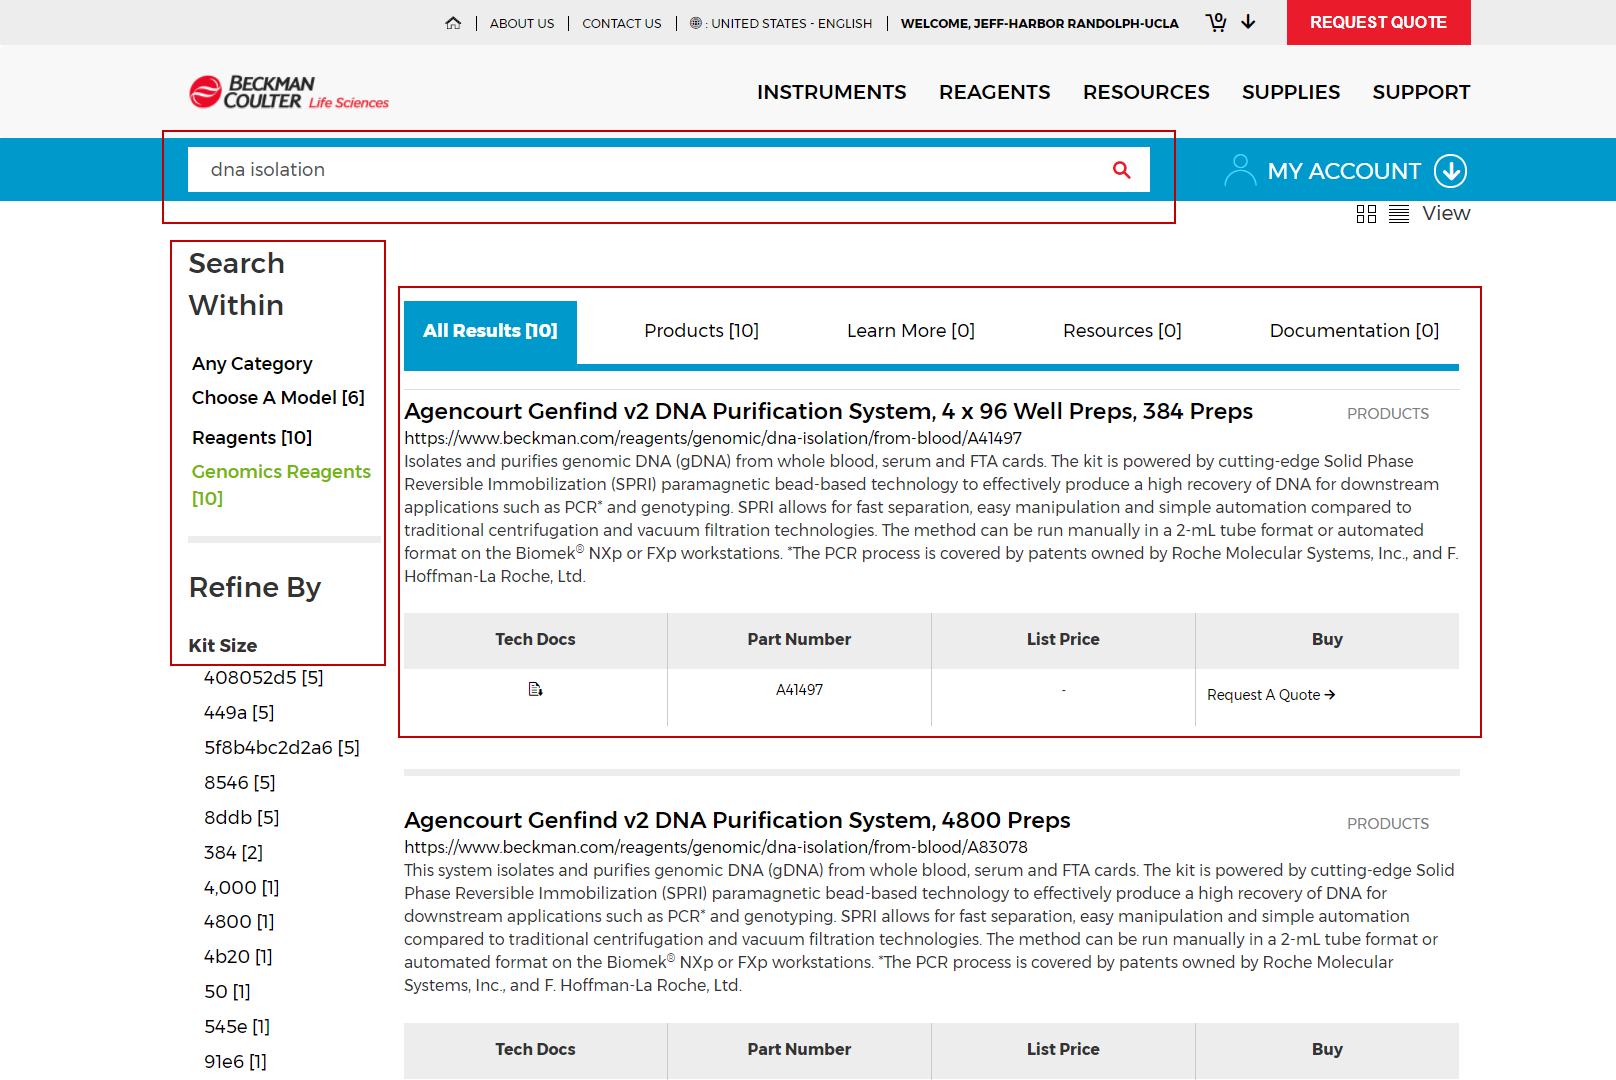This screenshot has height=1080, width=1616.
Task: Click Request A Quote for A41497
Action: 1271,695
